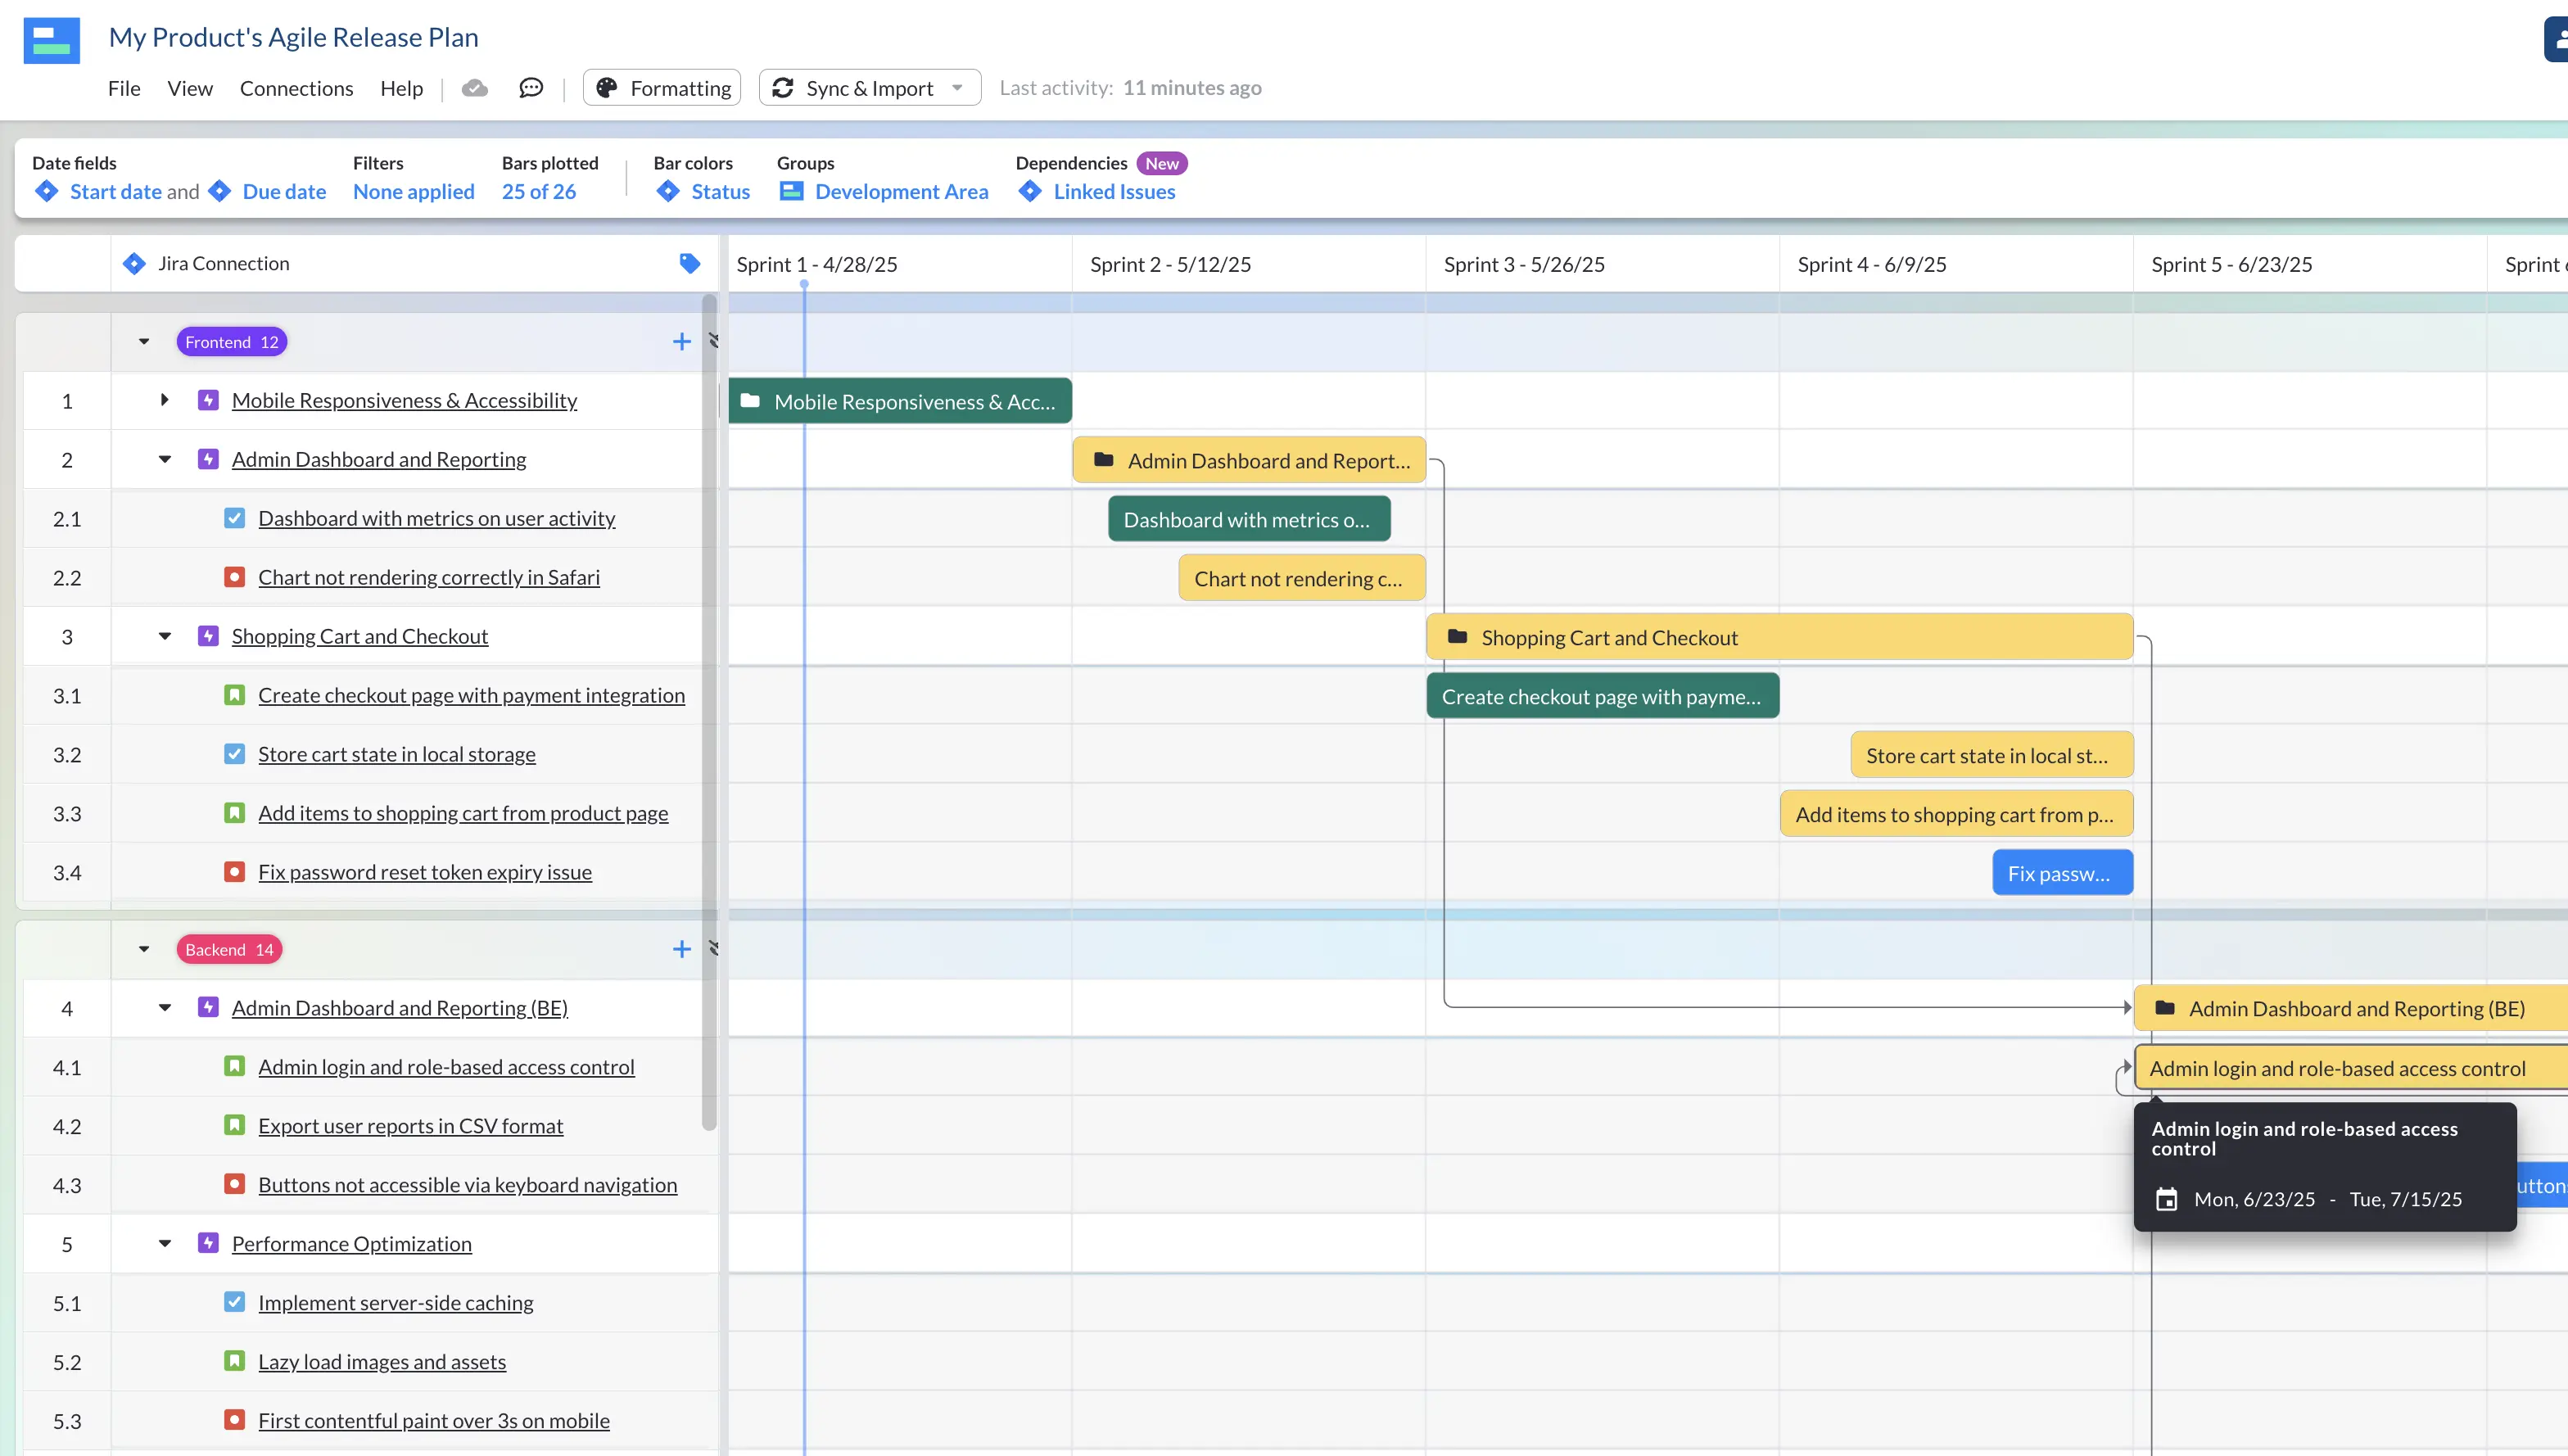Viewport: 2568px width, 1456px height.
Task: Select the Create checkout page Gantt bar
Action: (x=1603, y=696)
